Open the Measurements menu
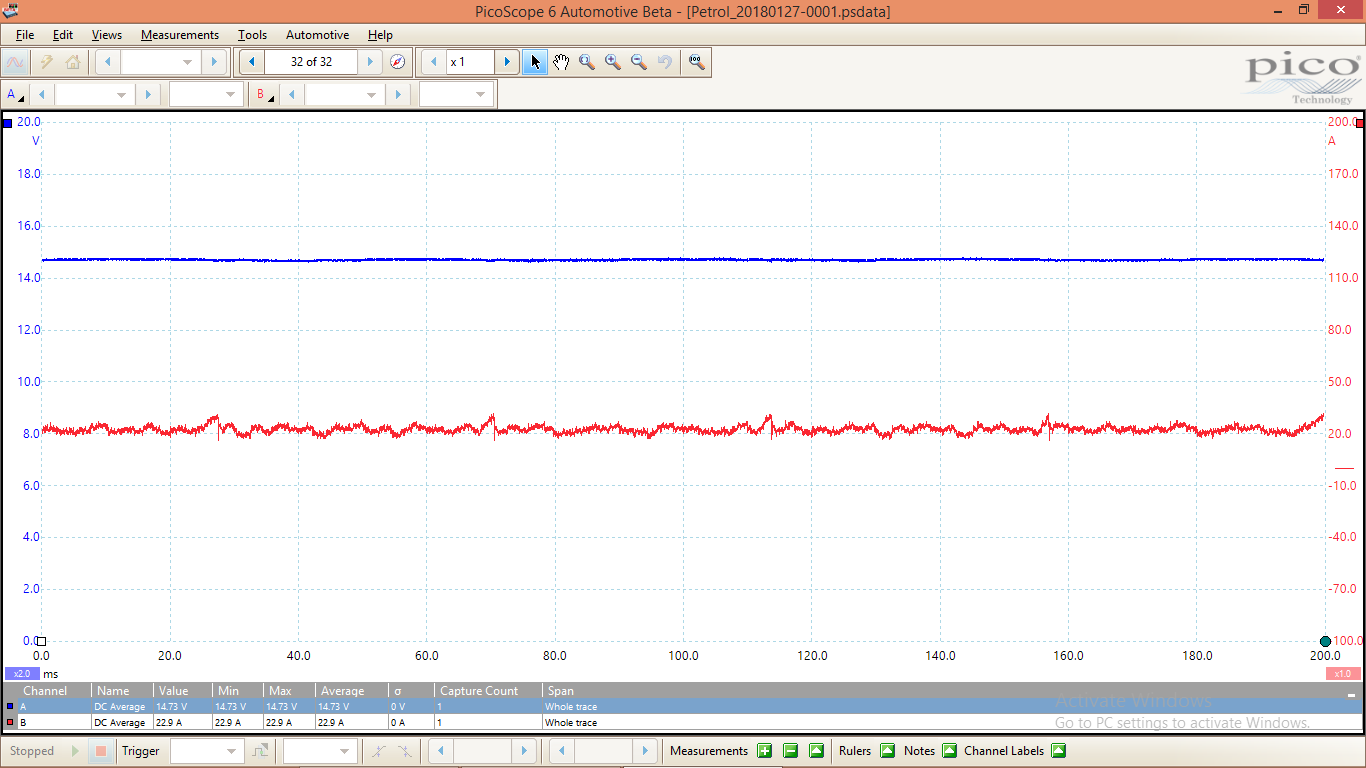The image size is (1366, 768). pyautogui.click(x=179, y=35)
